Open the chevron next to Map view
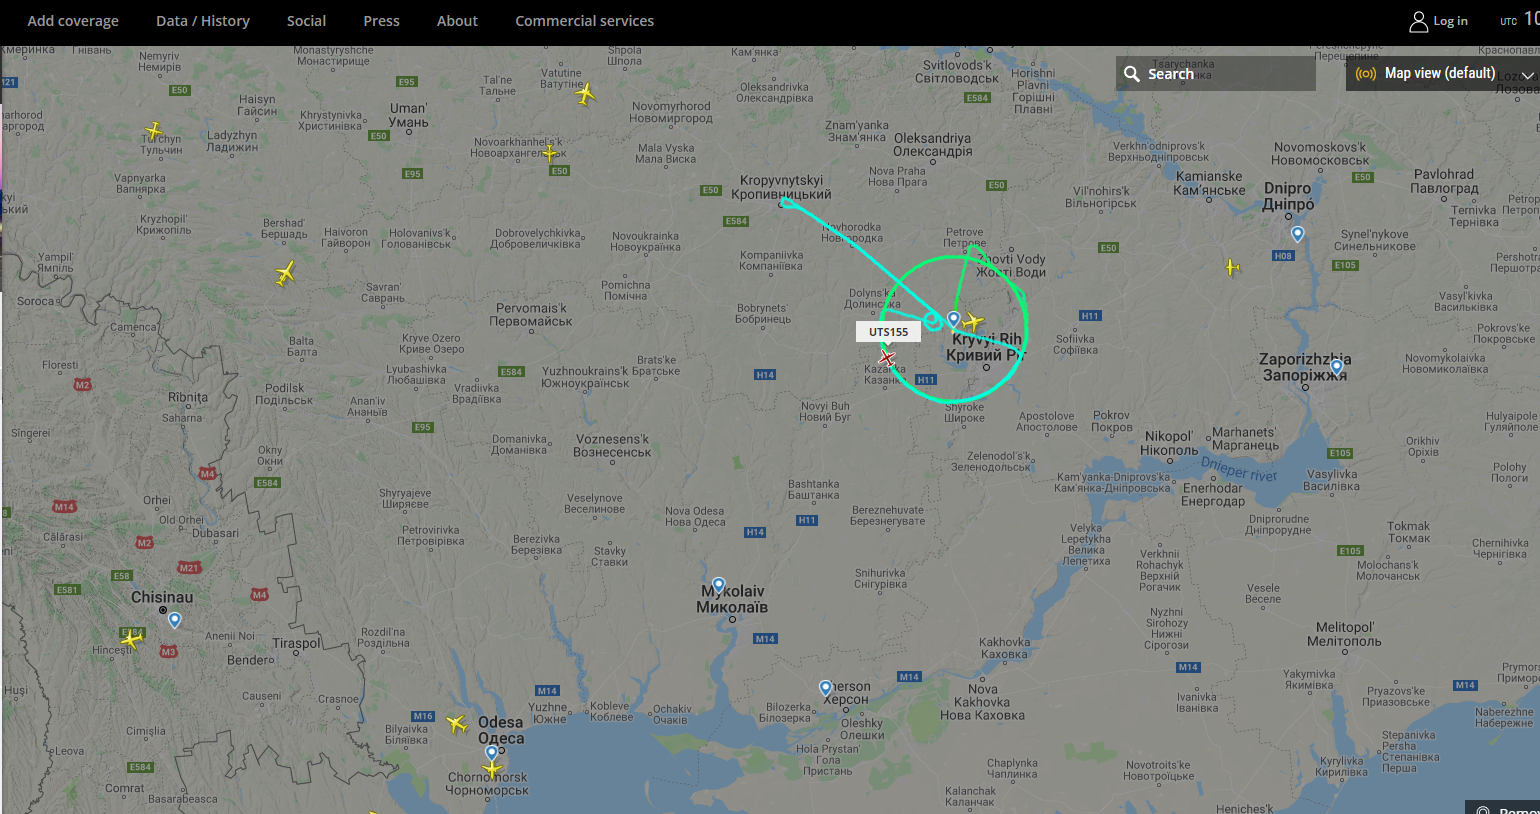Viewport: 1540px width, 814px height. pos(1527,75)
